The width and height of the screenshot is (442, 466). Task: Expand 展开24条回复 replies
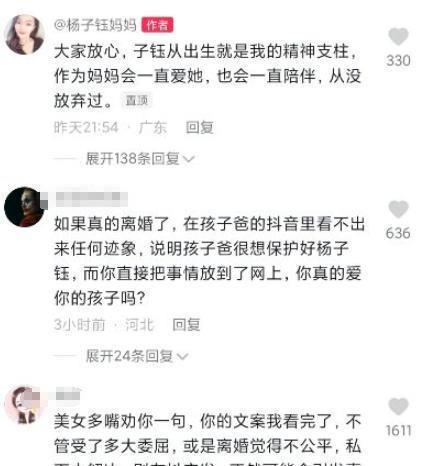click(129, 356)
